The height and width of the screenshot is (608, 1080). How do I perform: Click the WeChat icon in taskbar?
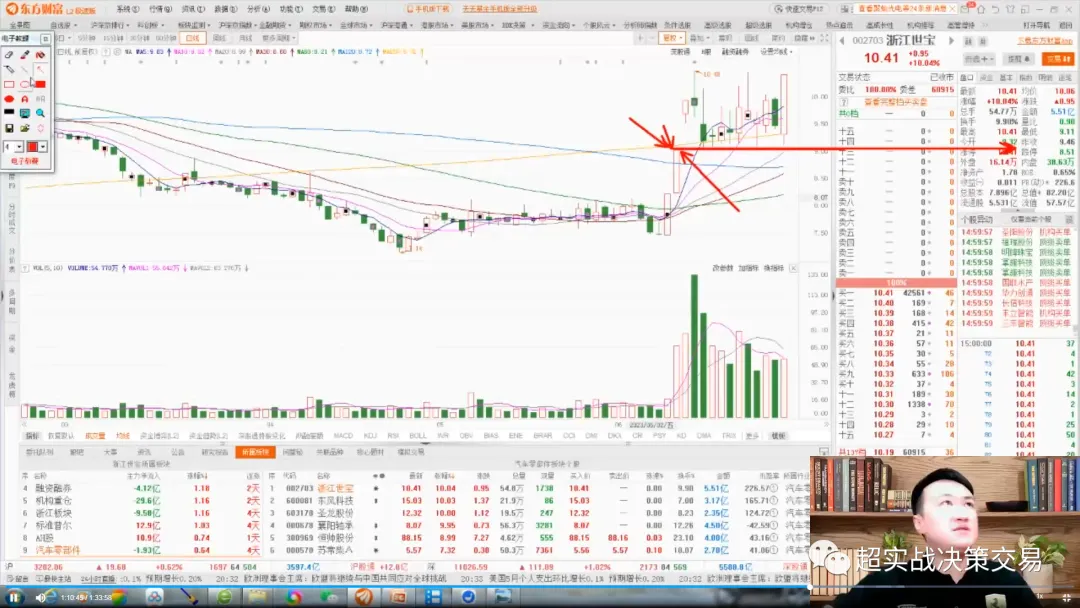[328, 597]
